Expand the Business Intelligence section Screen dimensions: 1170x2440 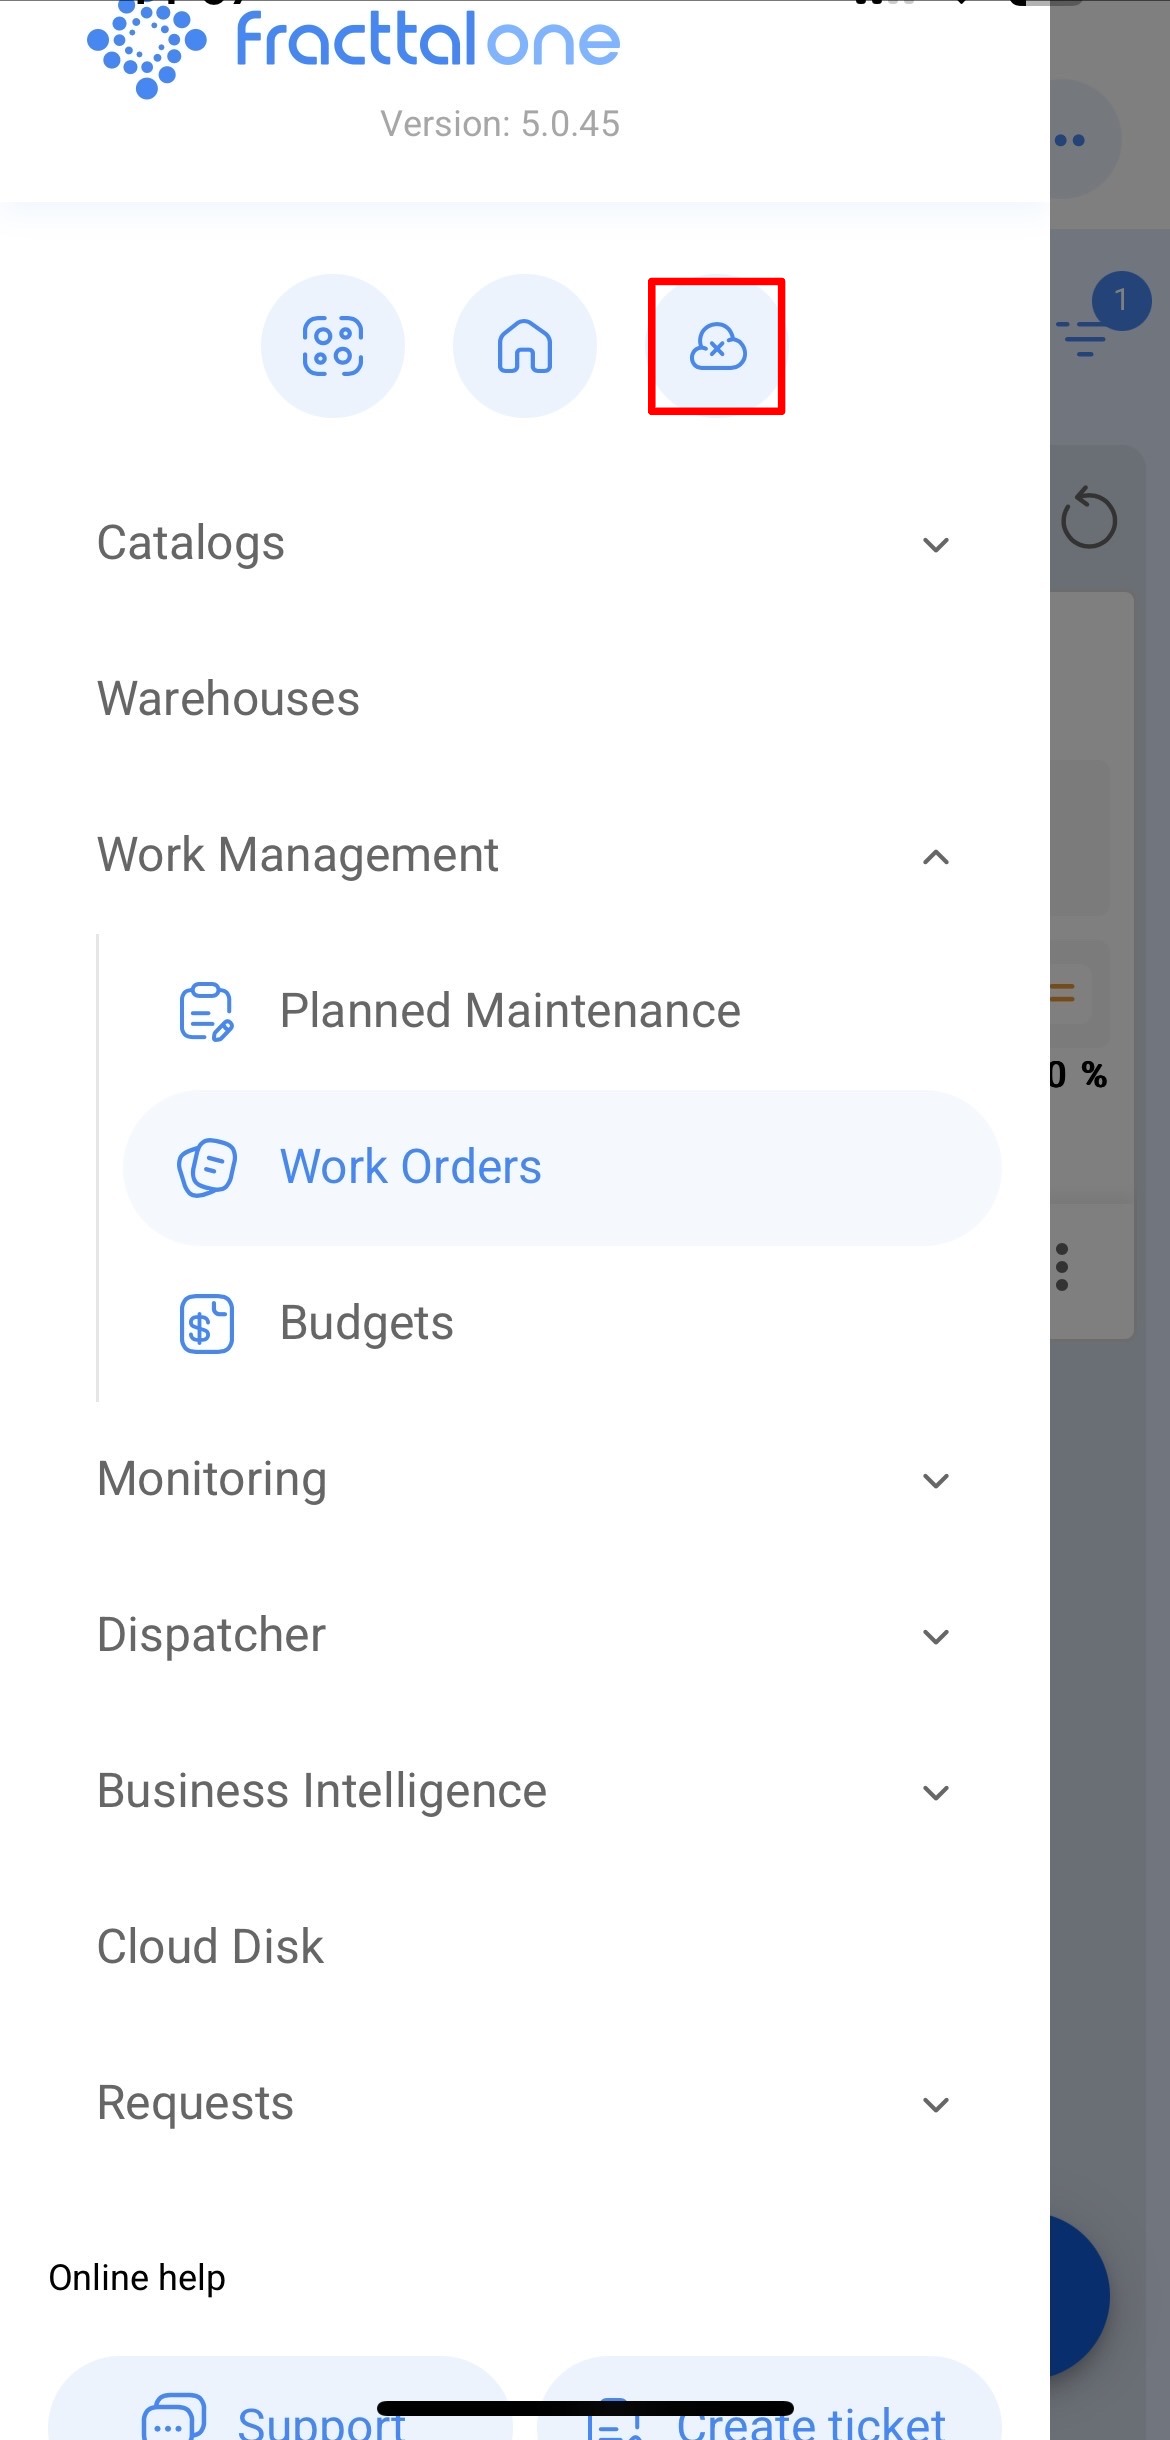[526, 1792]
